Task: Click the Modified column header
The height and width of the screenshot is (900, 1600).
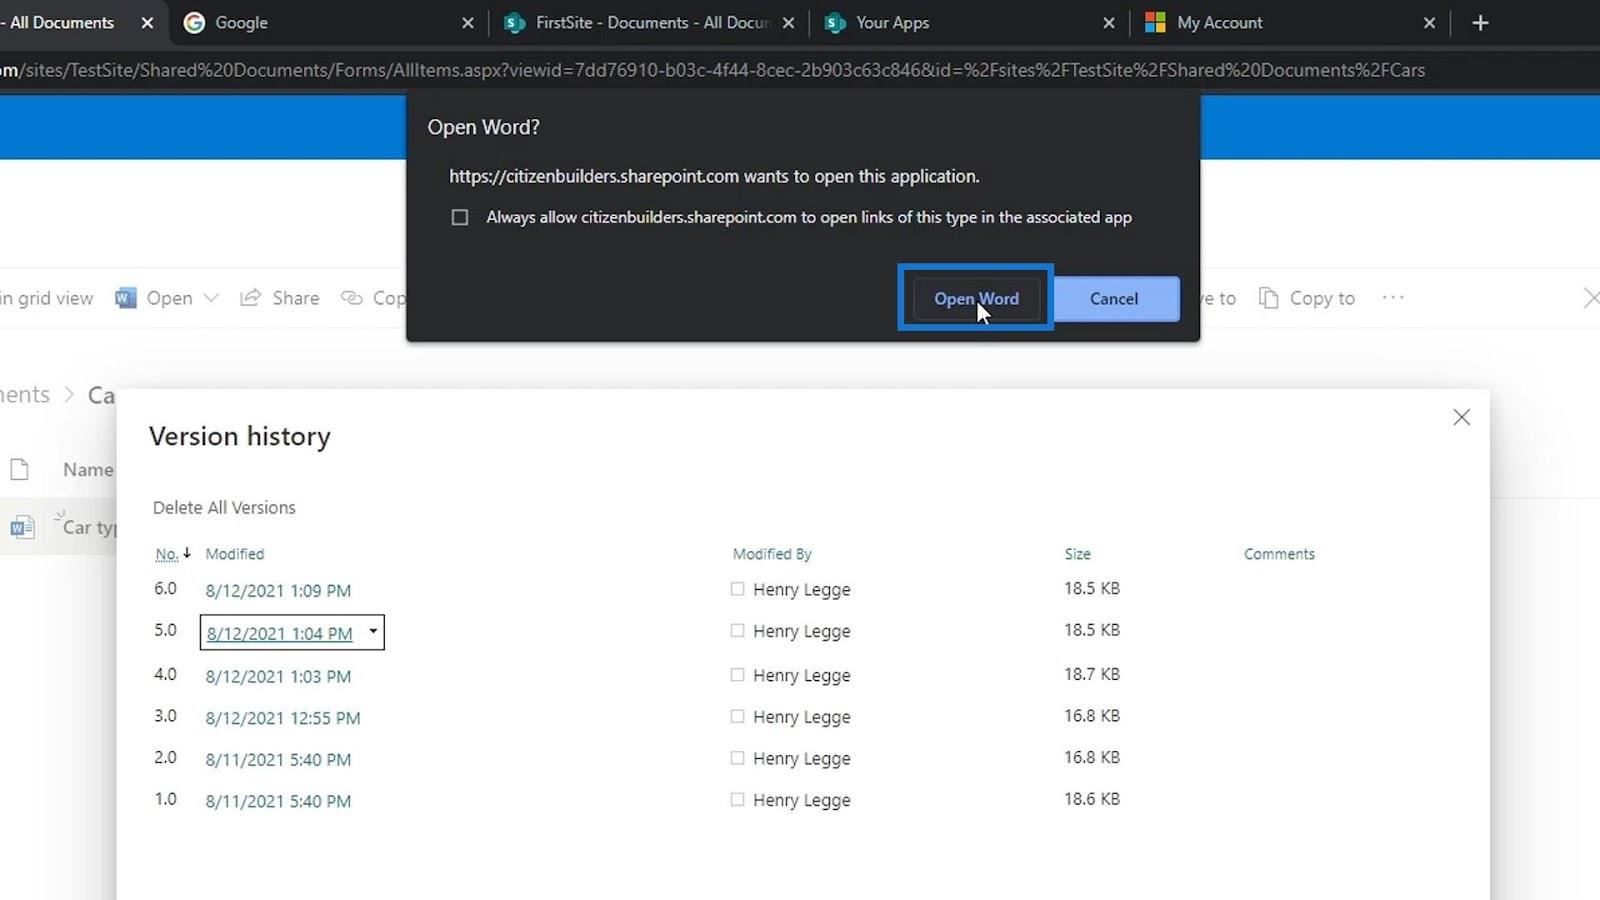Action: pyautogui.click(x=235, y=554)
